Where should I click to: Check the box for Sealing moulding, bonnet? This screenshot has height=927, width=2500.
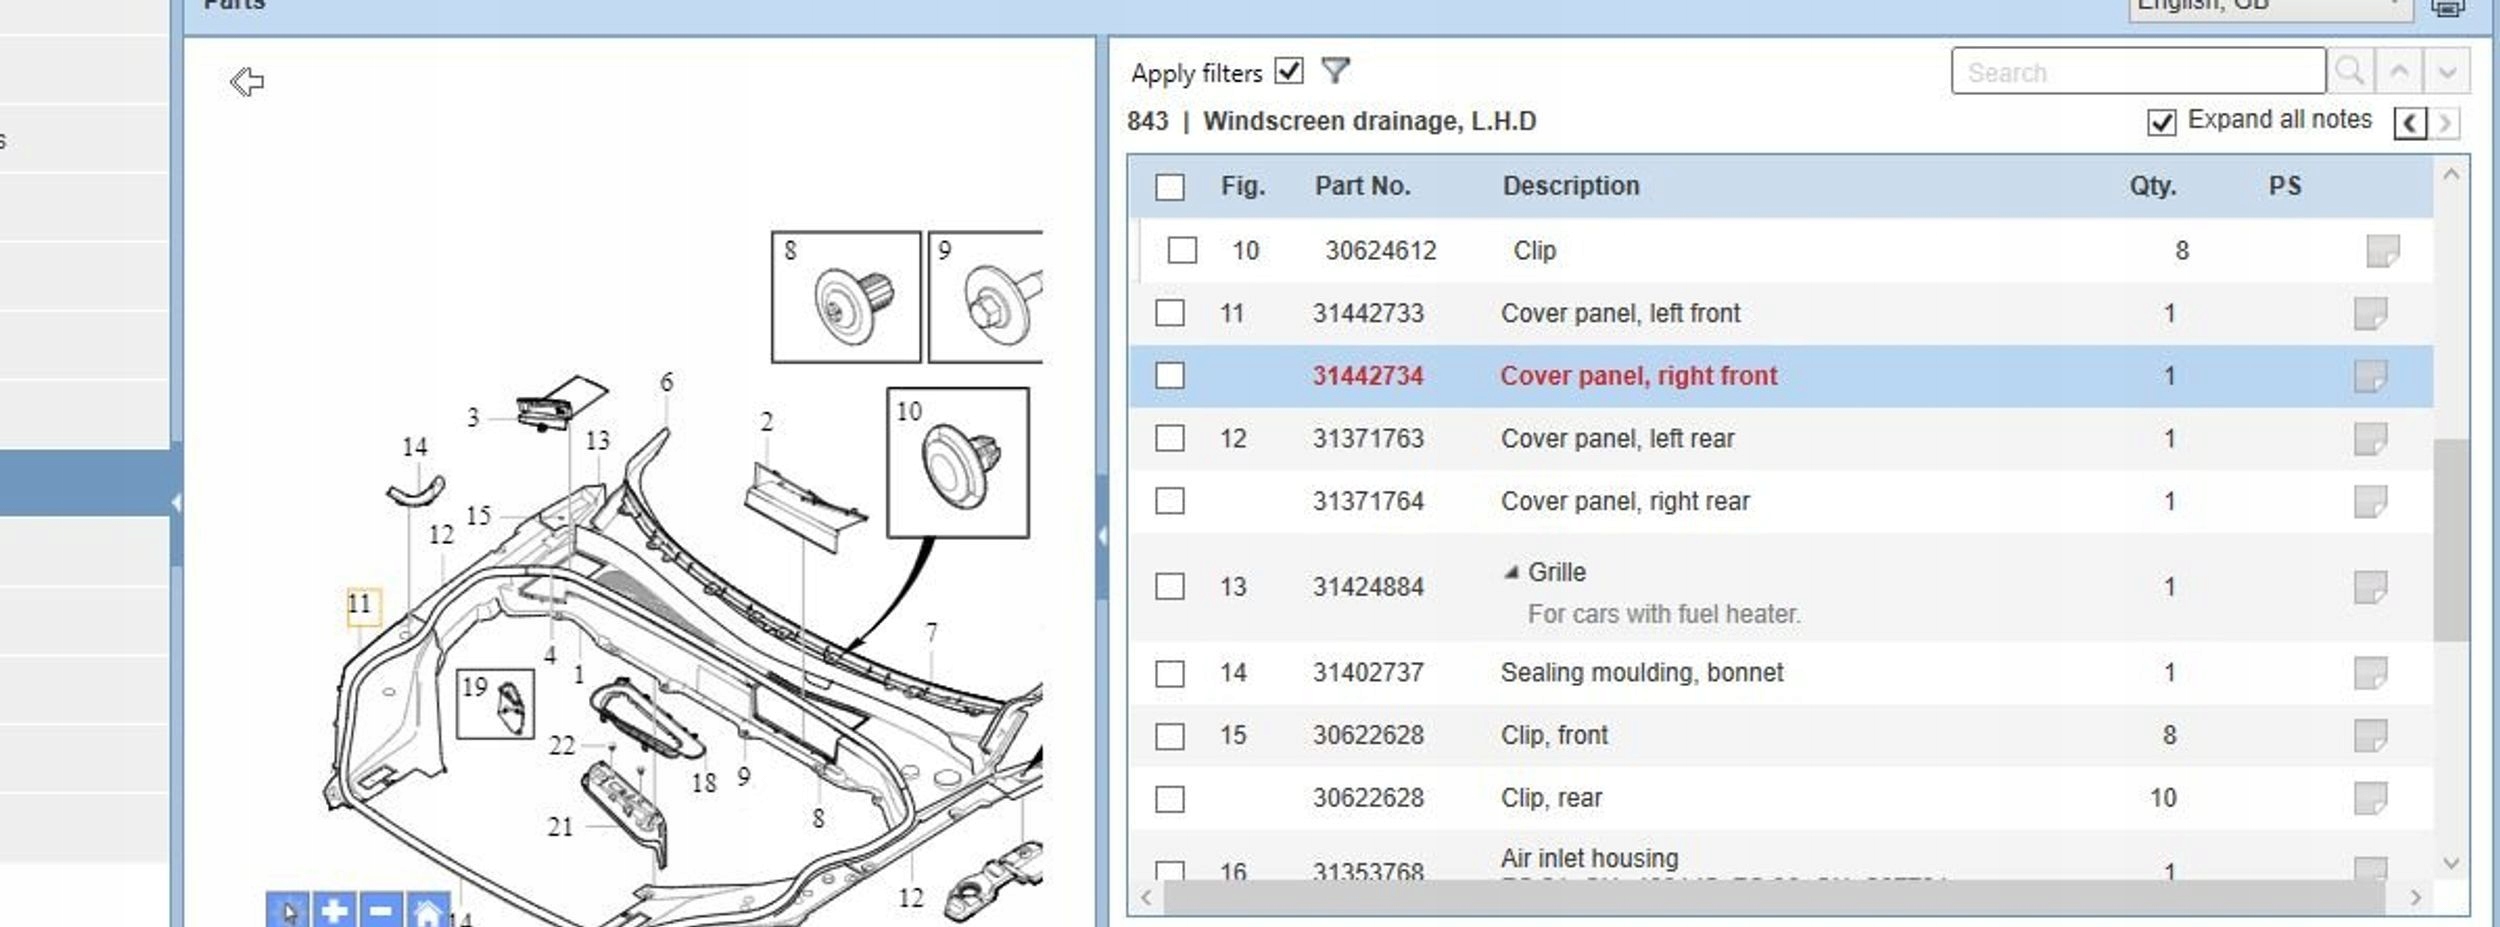pyautogui.click(x=1170, y=673)
